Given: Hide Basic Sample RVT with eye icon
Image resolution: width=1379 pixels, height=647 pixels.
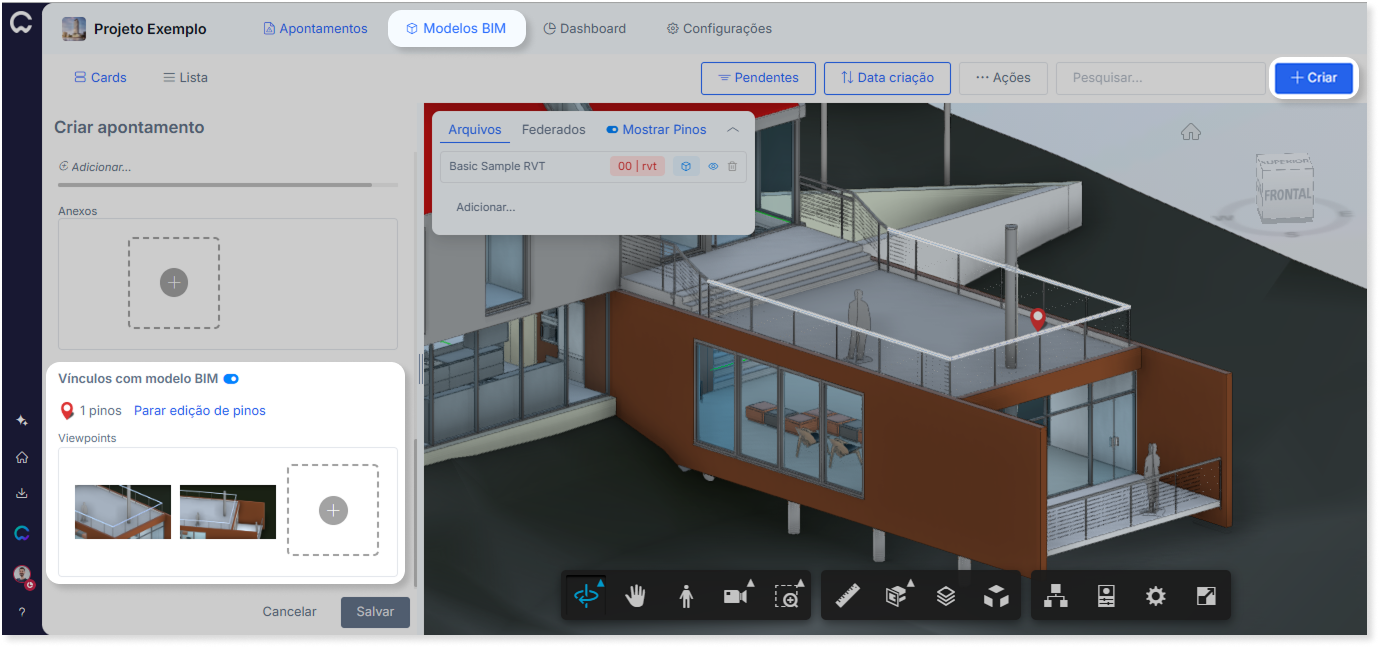Looking at the screenshot, I should [x=714, y=167].
